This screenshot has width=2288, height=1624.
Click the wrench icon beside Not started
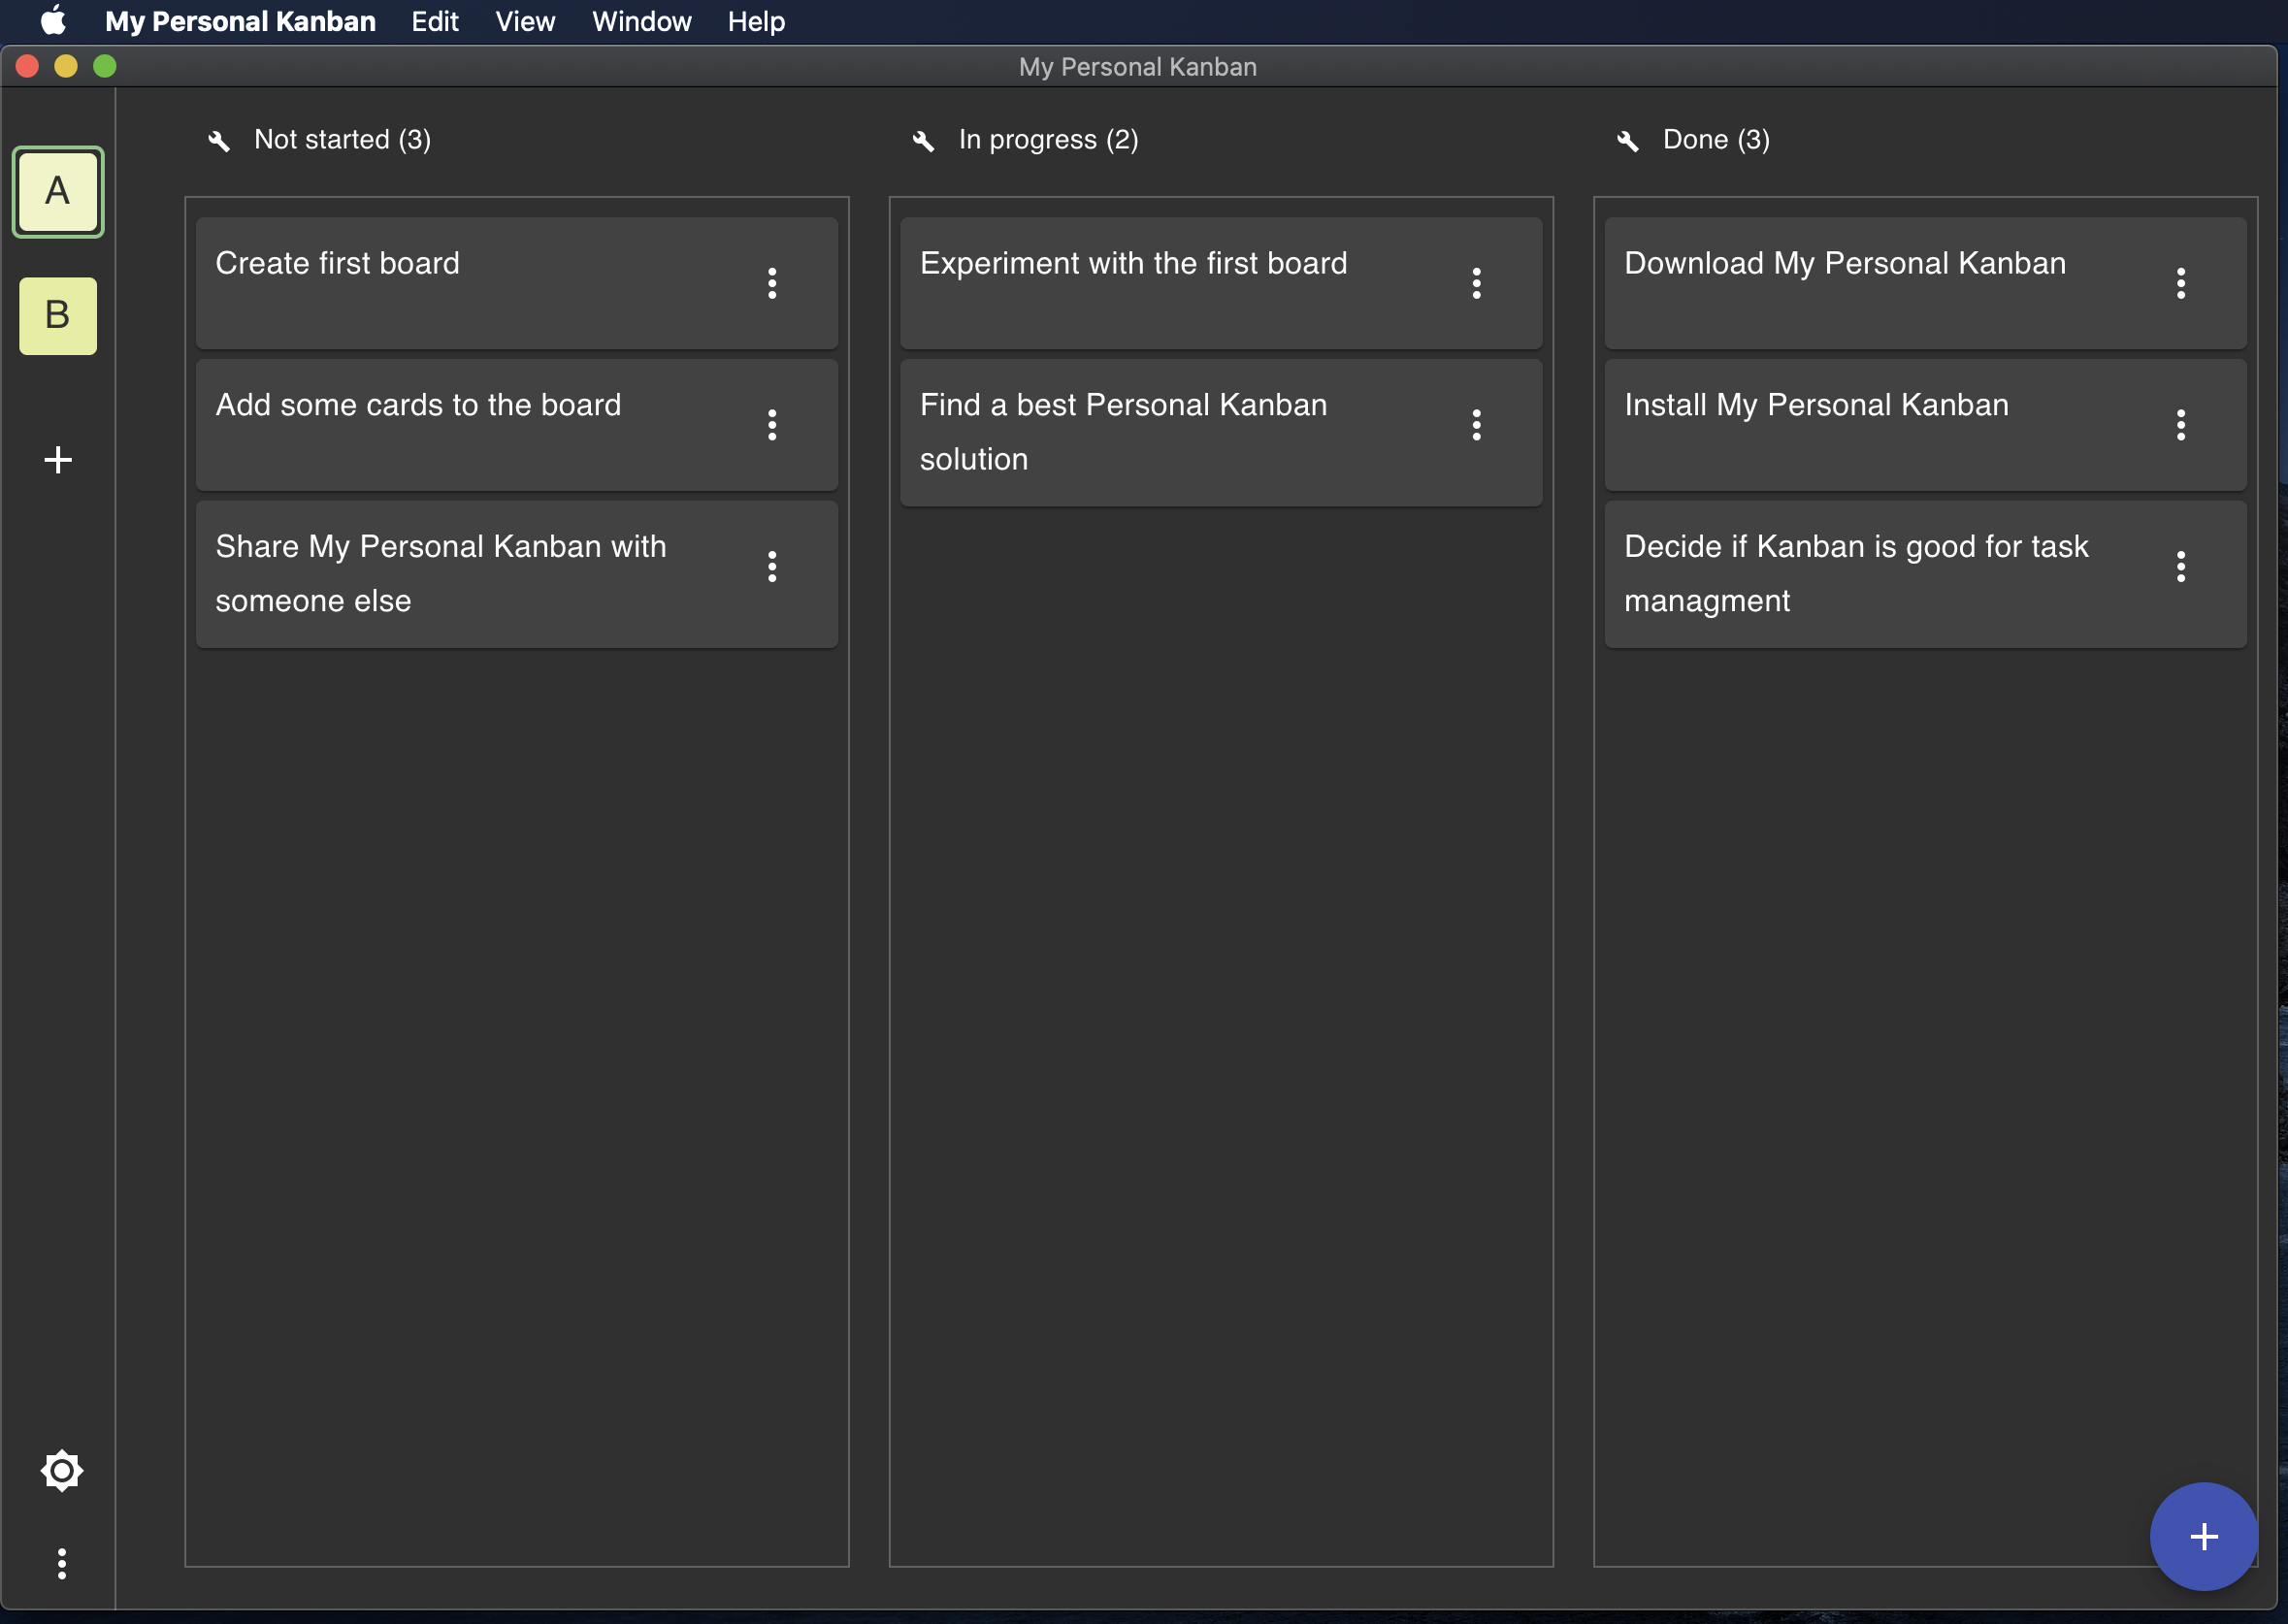219,141
